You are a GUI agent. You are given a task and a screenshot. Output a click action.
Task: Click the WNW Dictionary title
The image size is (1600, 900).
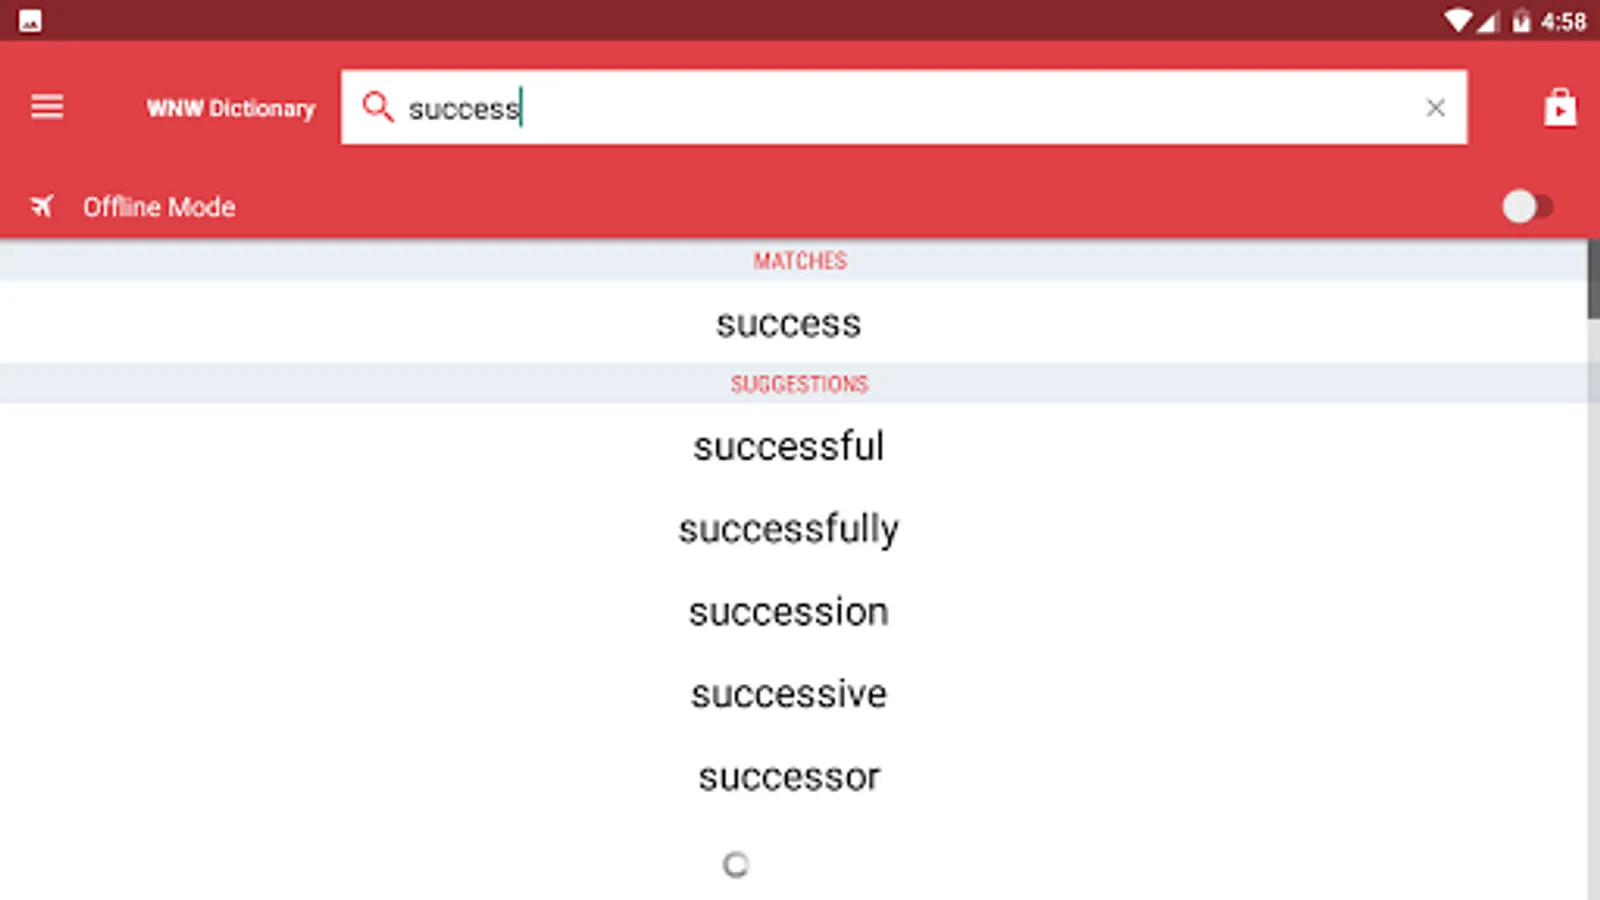pos(231,108)
